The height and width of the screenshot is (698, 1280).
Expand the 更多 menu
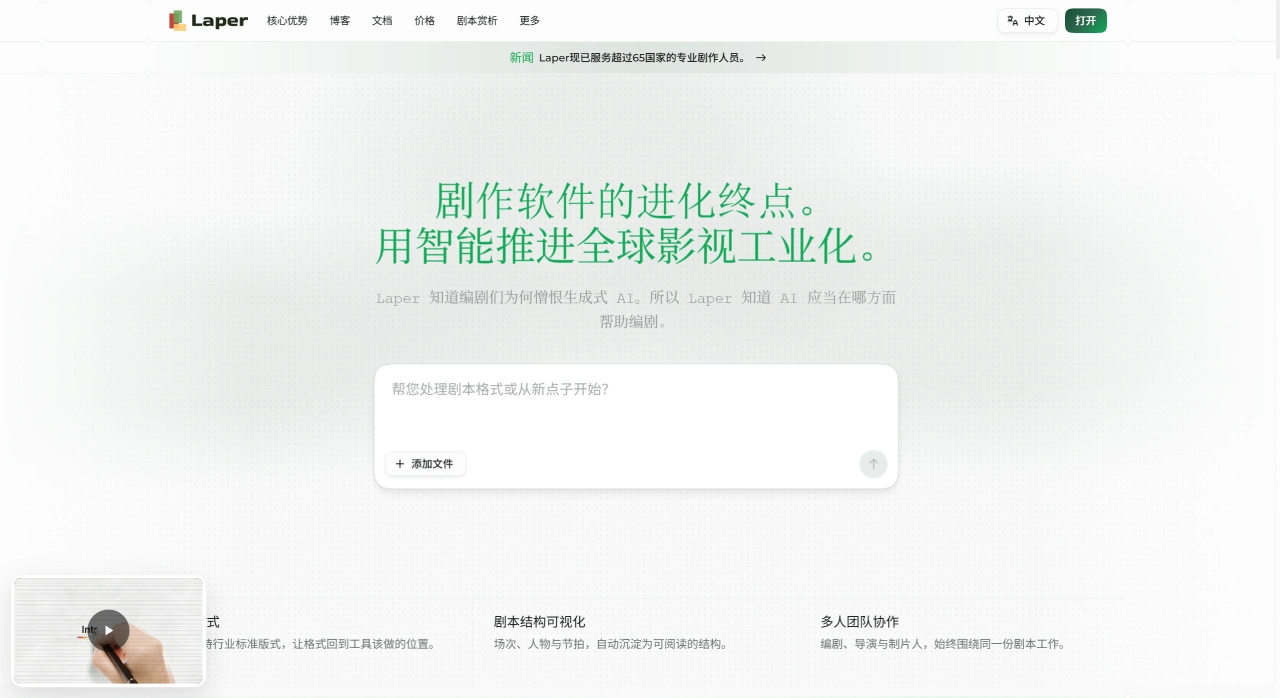coord(530,21)
